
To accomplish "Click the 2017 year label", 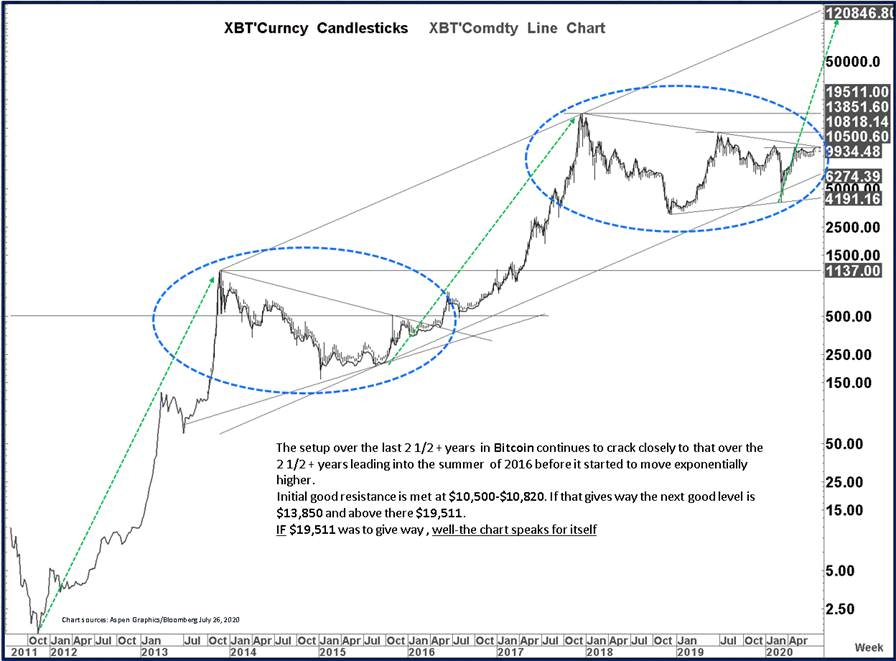I will (510, 652).
